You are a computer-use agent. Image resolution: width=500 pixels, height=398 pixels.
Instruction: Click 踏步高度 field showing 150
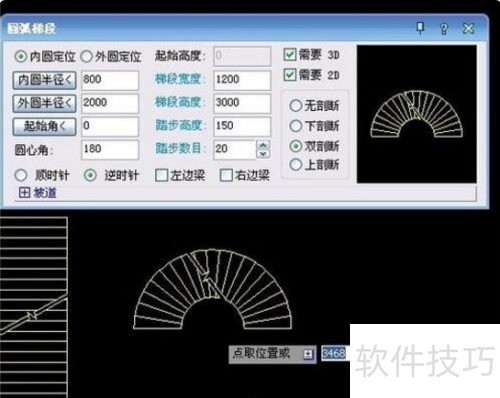[242, 126]
